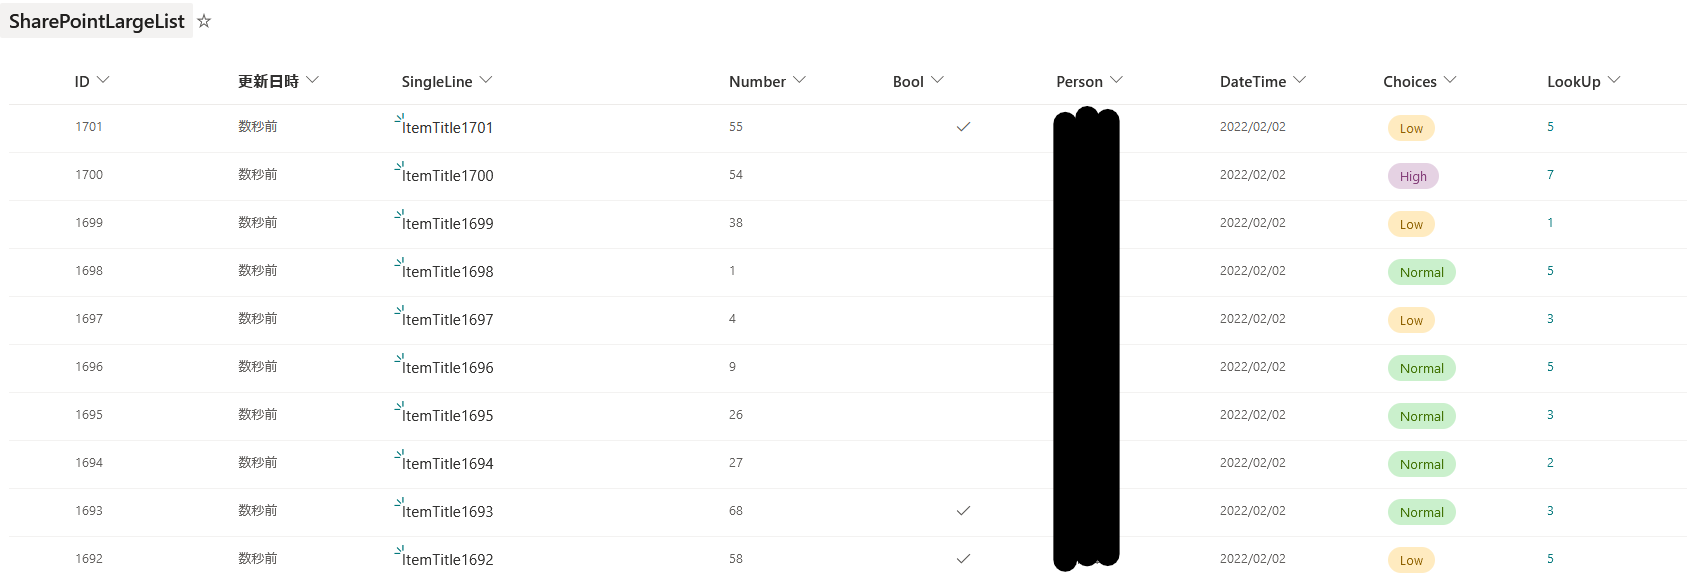The image size is (1687, 573).
Task: Select the Number cell showing 68
Action: (x=736, y=511)
